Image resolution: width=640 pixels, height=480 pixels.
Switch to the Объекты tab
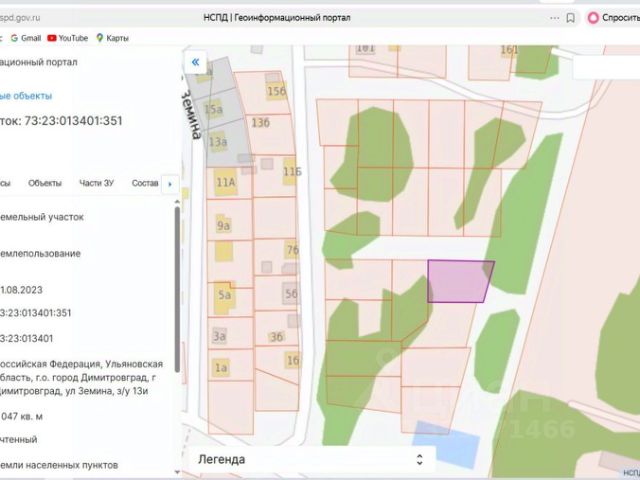coord(45,183)
